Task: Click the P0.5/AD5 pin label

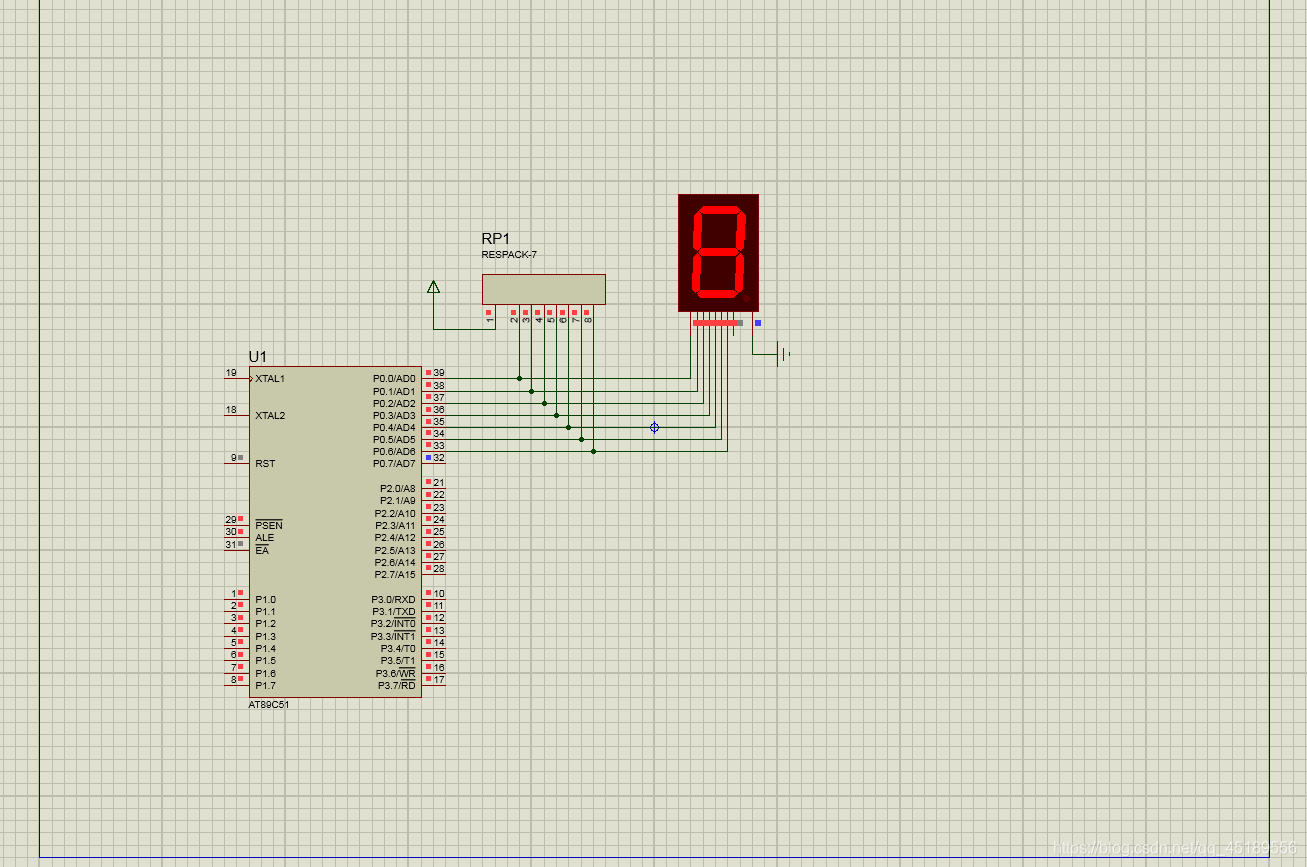Action: point(394,440)
